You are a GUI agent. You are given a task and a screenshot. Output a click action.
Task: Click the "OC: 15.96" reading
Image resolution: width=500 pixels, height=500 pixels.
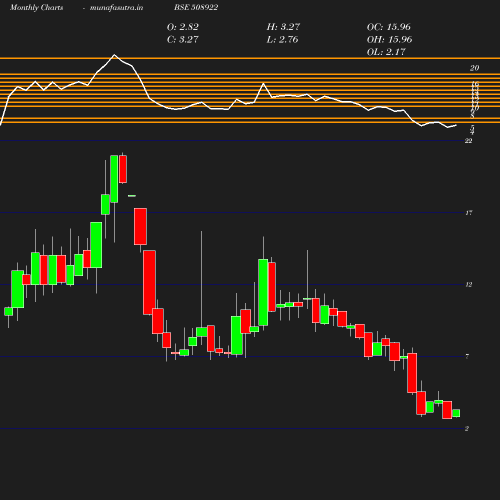[389, 27]
